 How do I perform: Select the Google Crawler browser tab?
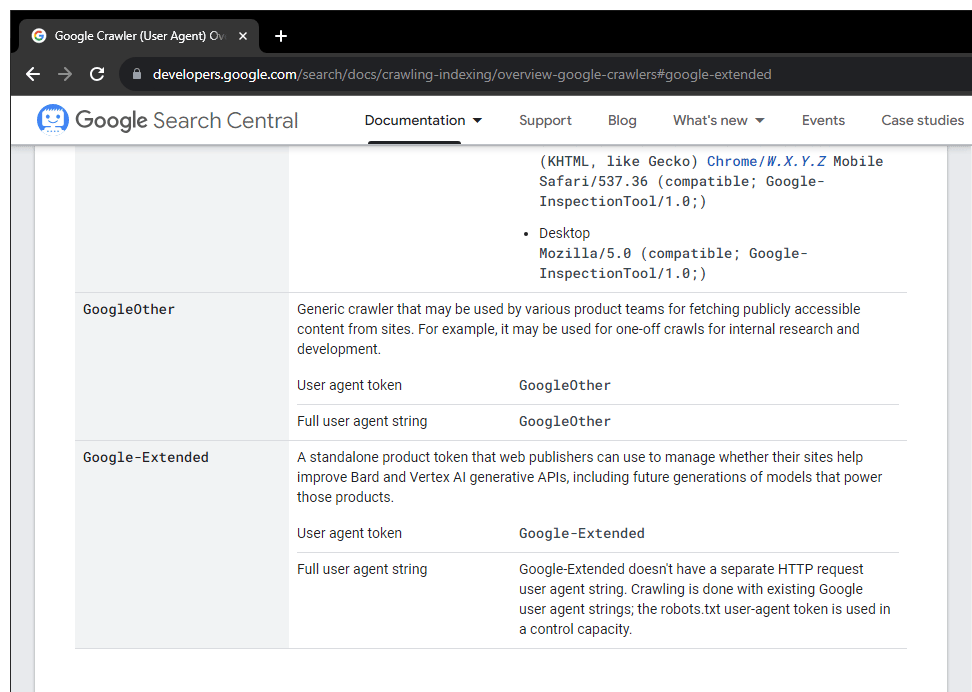[140, 36]
